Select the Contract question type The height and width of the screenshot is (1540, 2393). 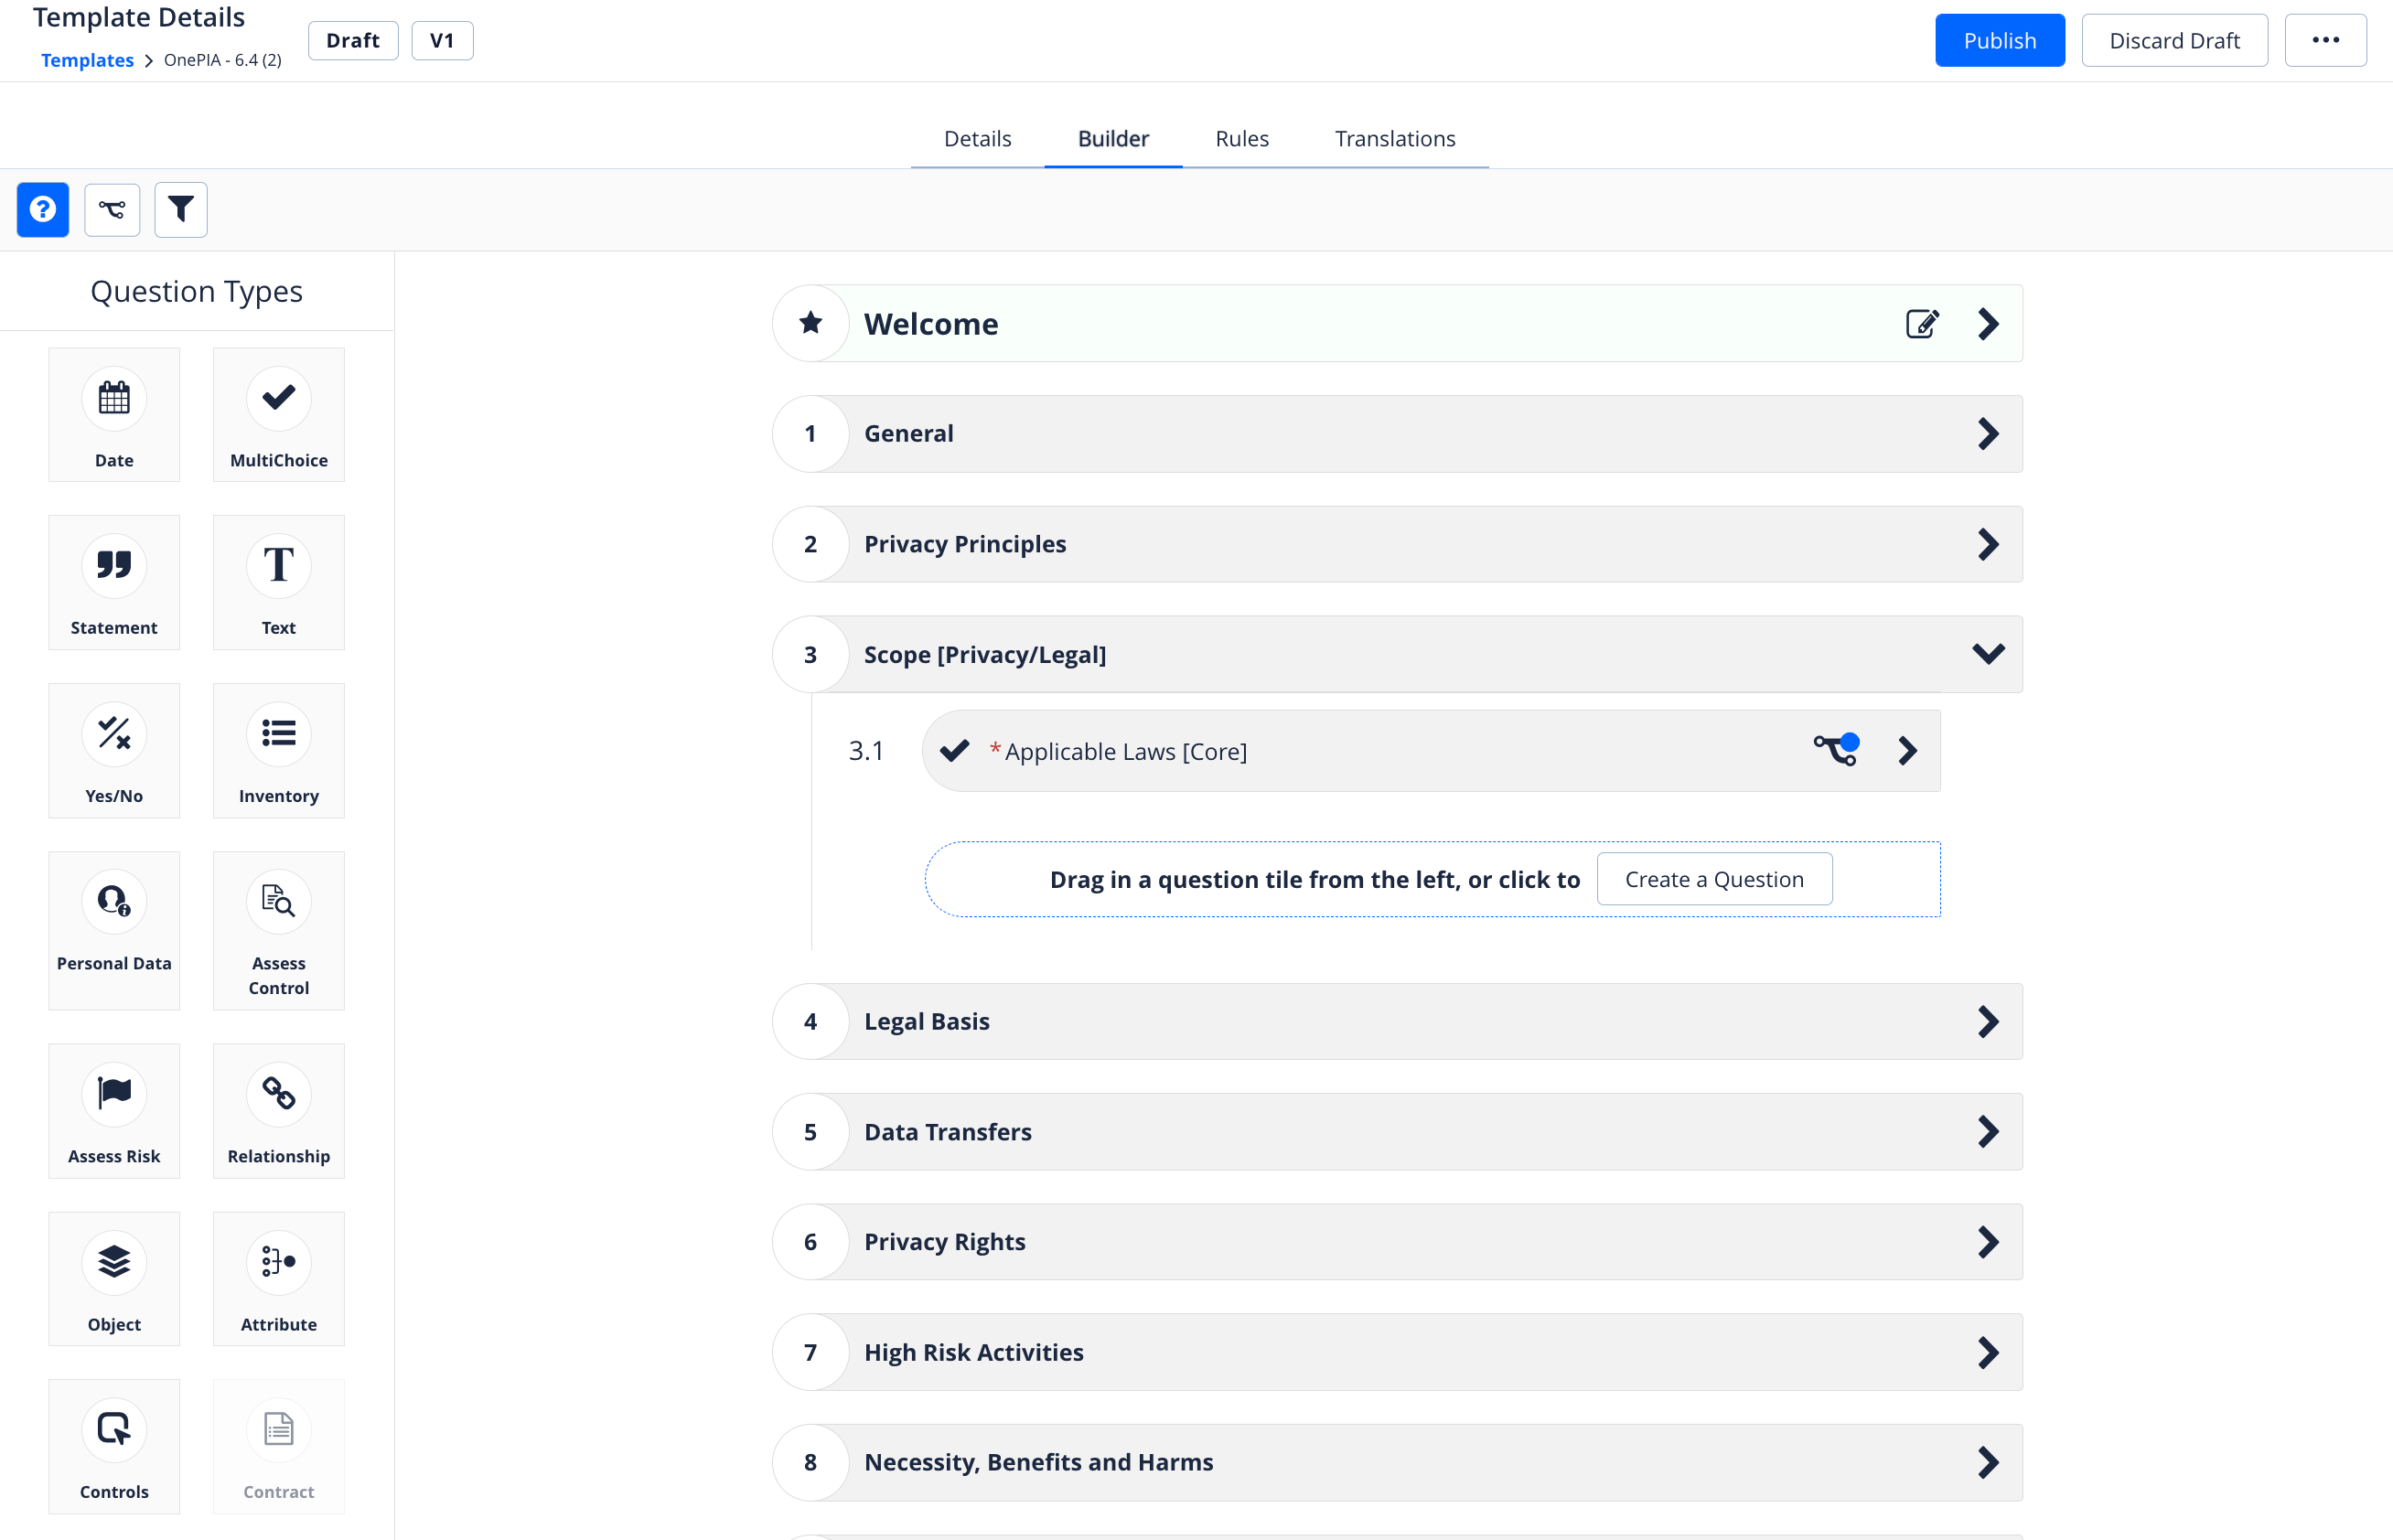pyautogui.click(x=278, y=1446)
